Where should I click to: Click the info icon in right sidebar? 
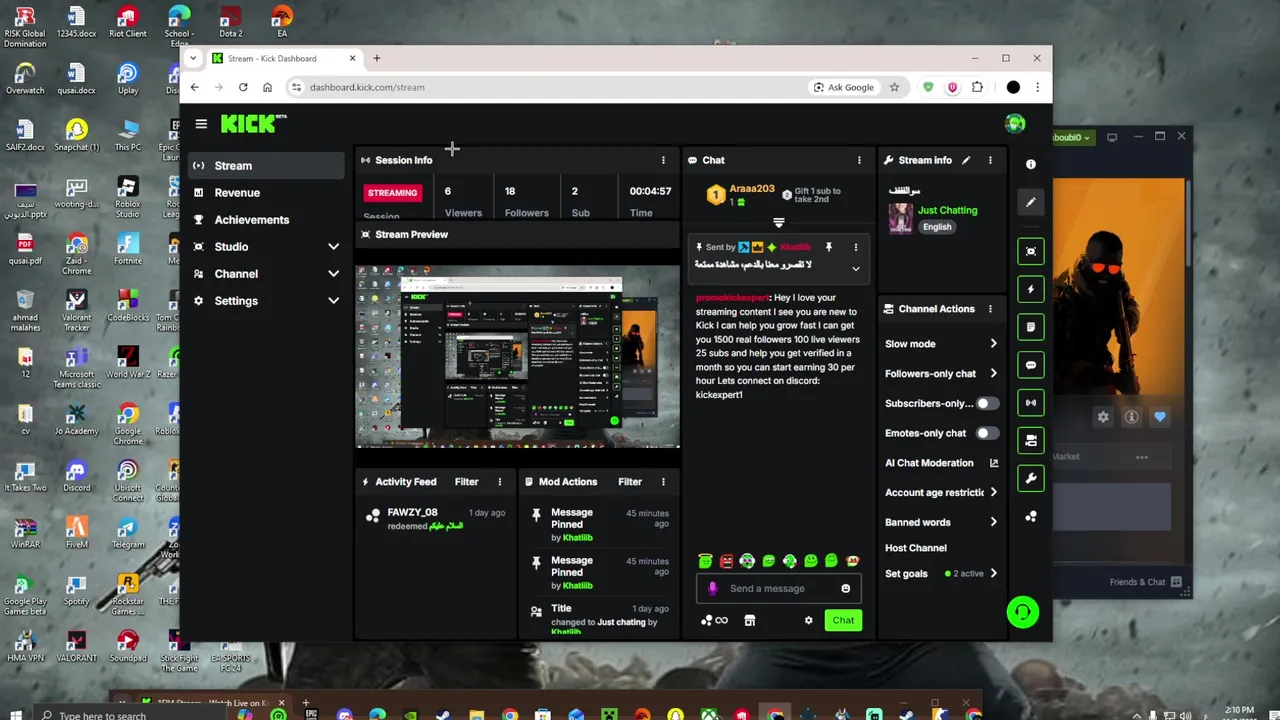click(x=1031, y=164)
